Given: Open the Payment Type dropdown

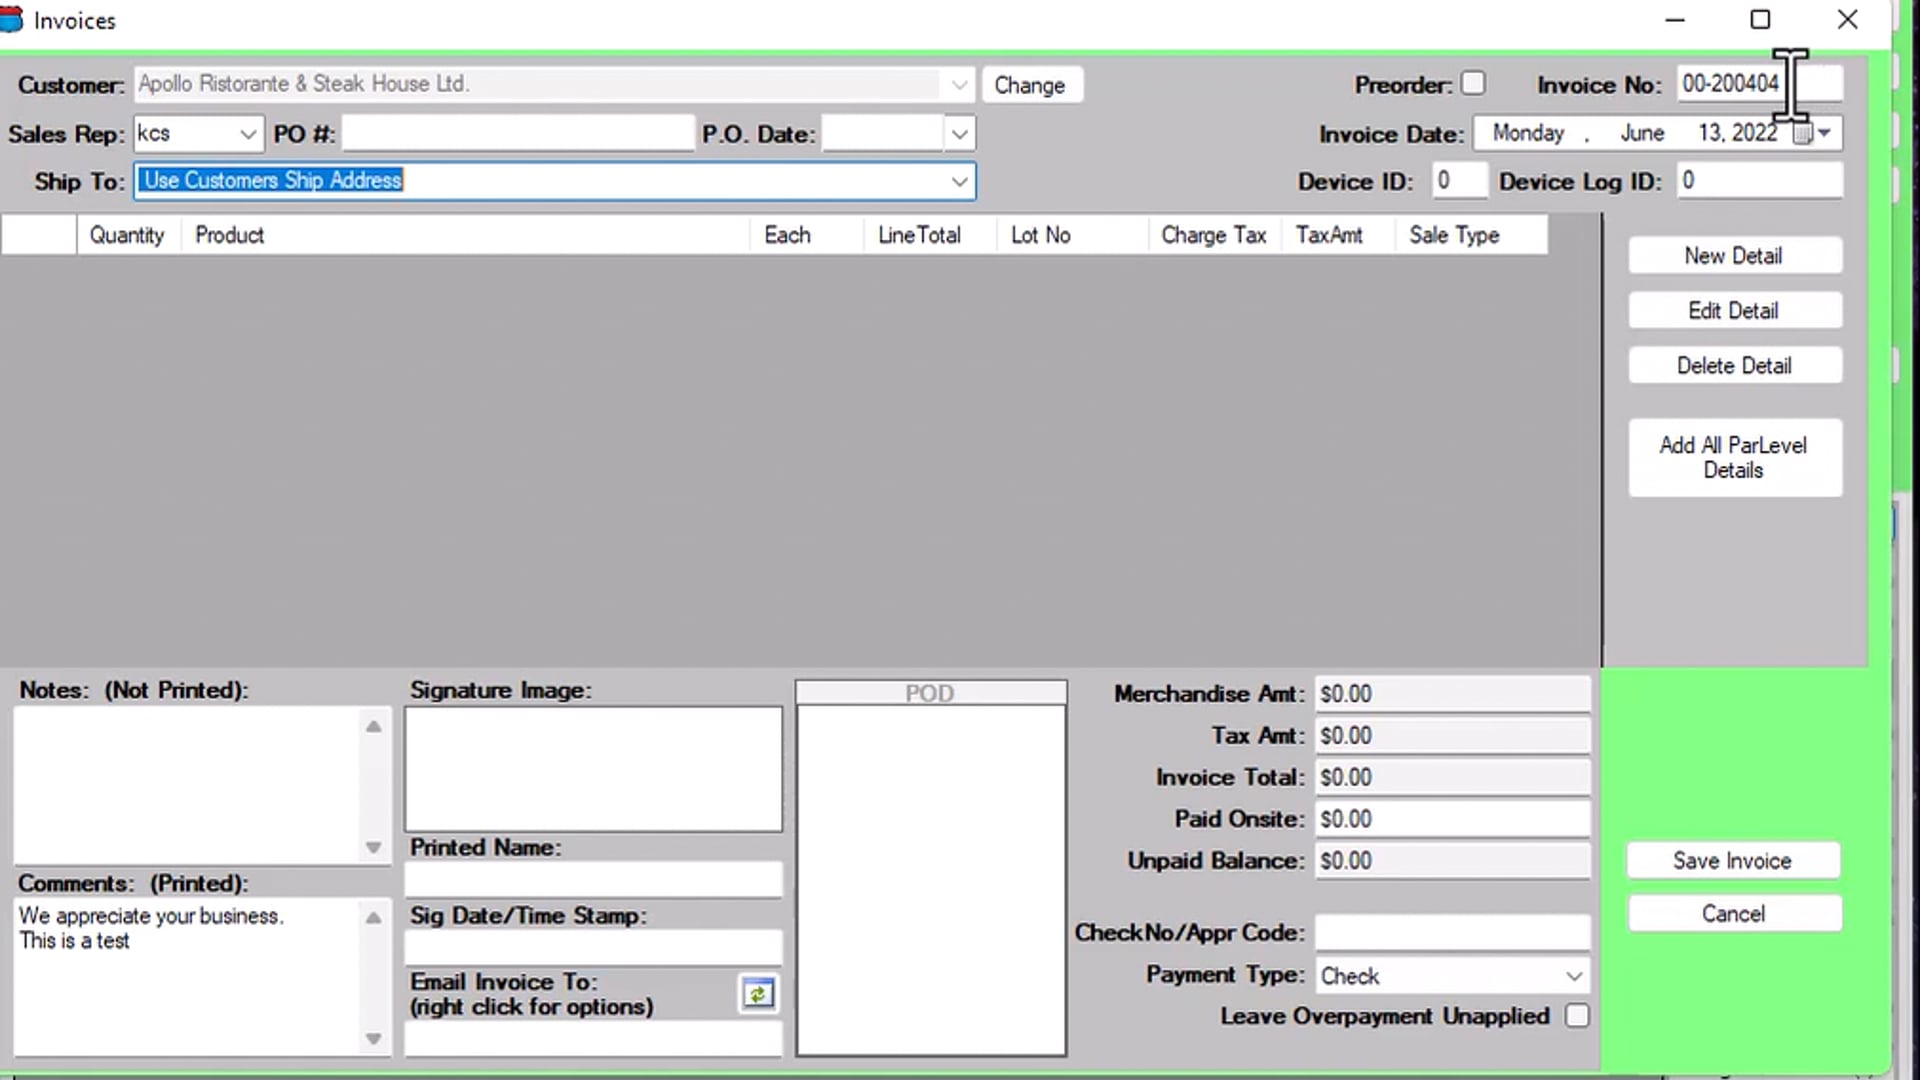Looking at the screenshot, I should click(1573, 976).
